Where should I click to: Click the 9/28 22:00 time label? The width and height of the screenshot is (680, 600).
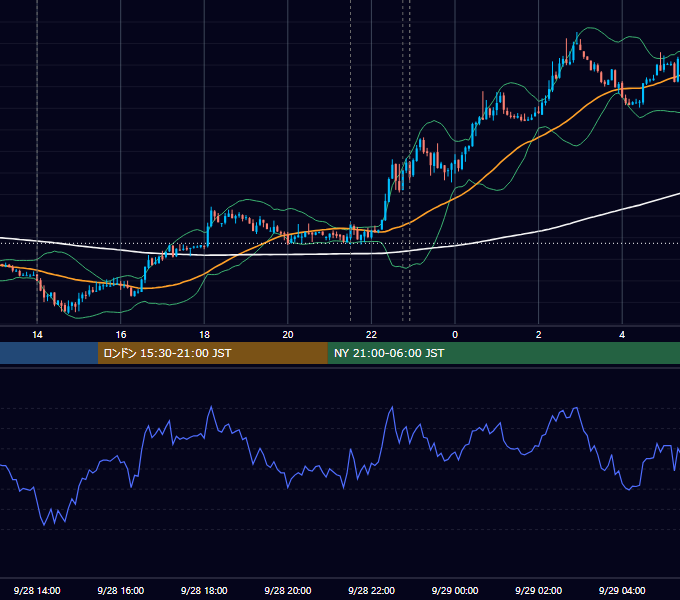click(371, 590)
